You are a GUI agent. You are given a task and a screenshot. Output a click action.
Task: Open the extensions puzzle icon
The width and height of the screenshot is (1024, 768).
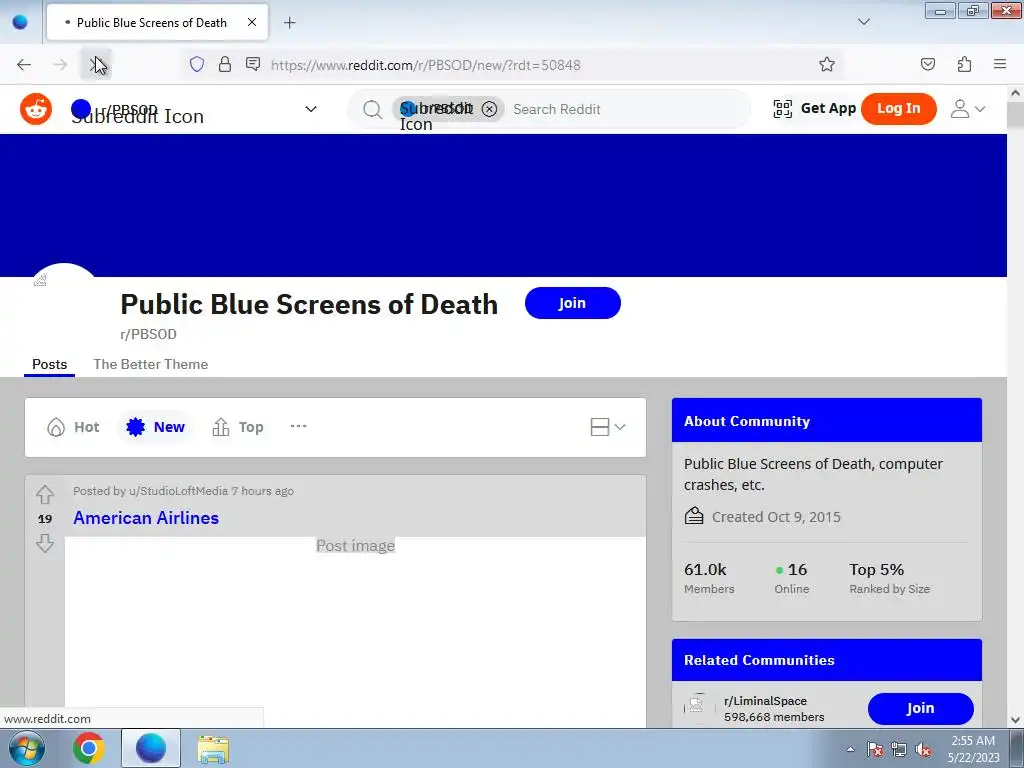[964, 64]
